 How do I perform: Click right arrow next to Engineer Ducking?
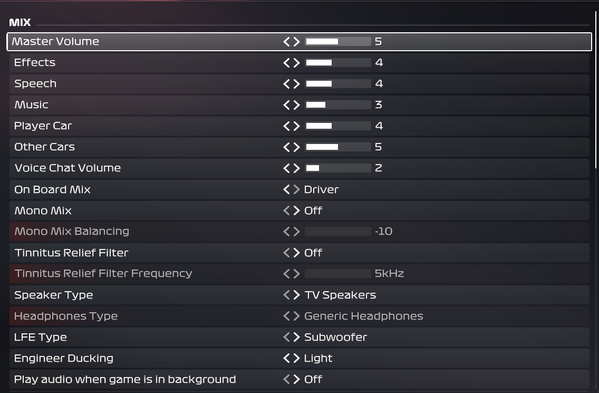[296, 358]
